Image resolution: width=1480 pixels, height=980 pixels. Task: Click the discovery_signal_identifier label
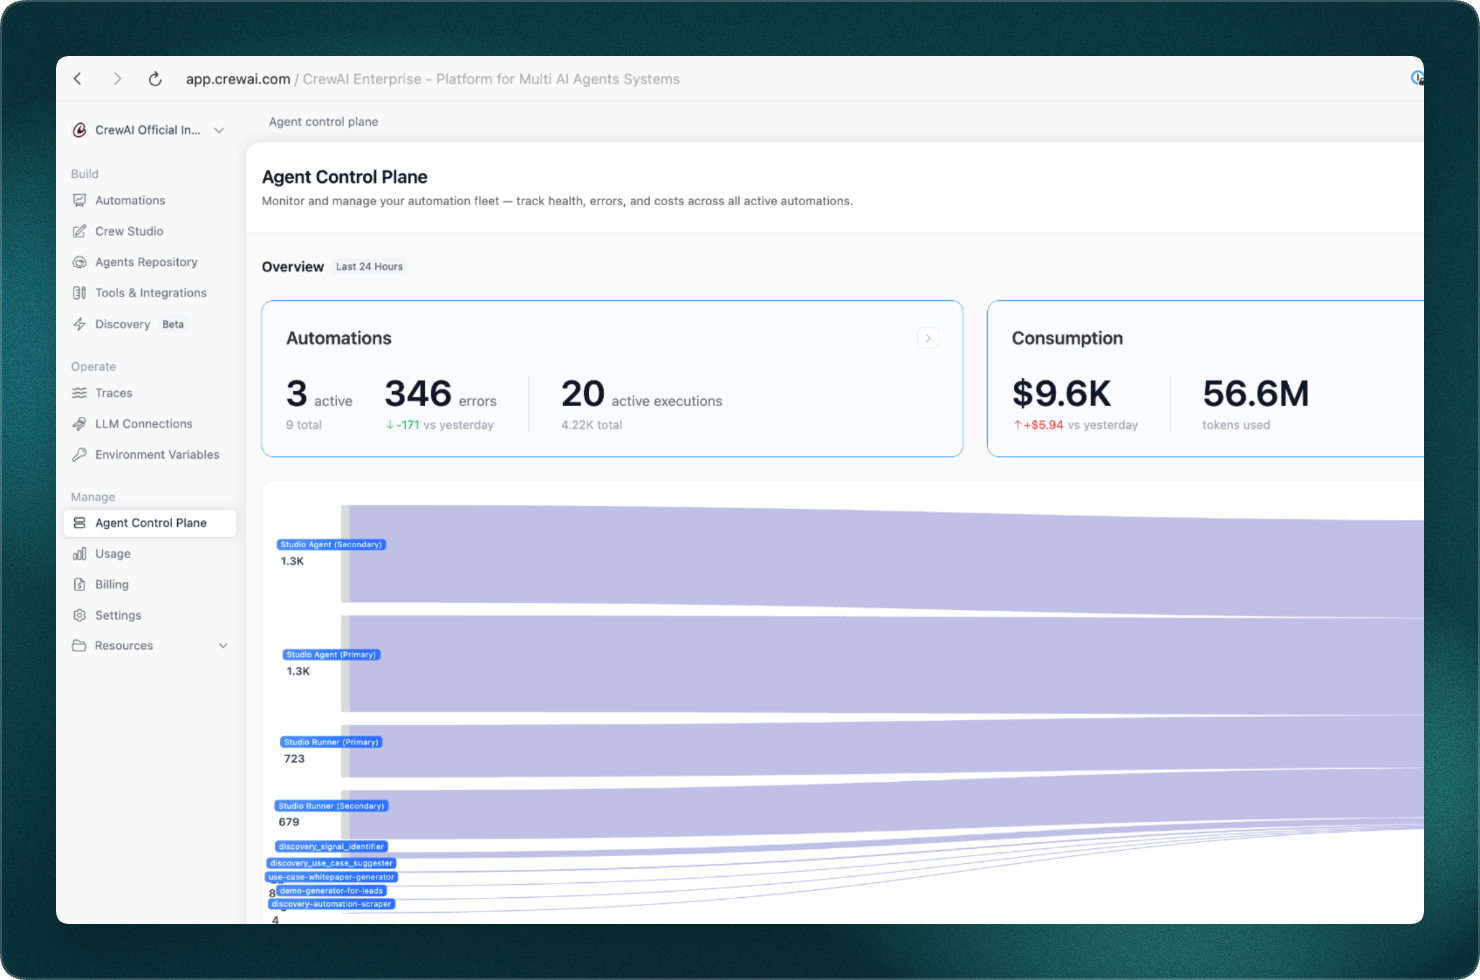[331, 847]
